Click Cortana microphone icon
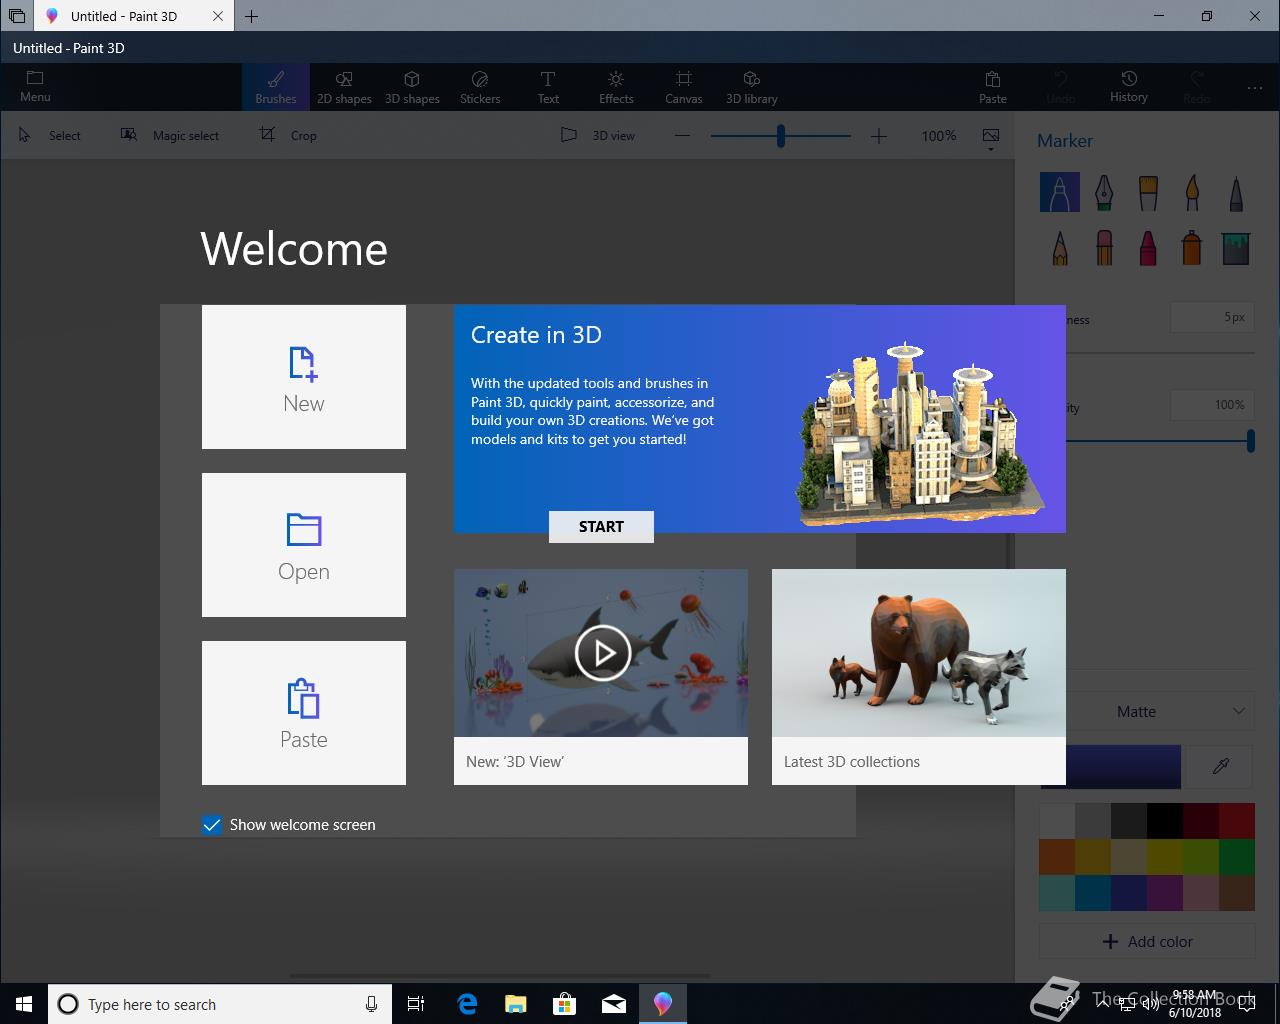 tap(371, 1004)
